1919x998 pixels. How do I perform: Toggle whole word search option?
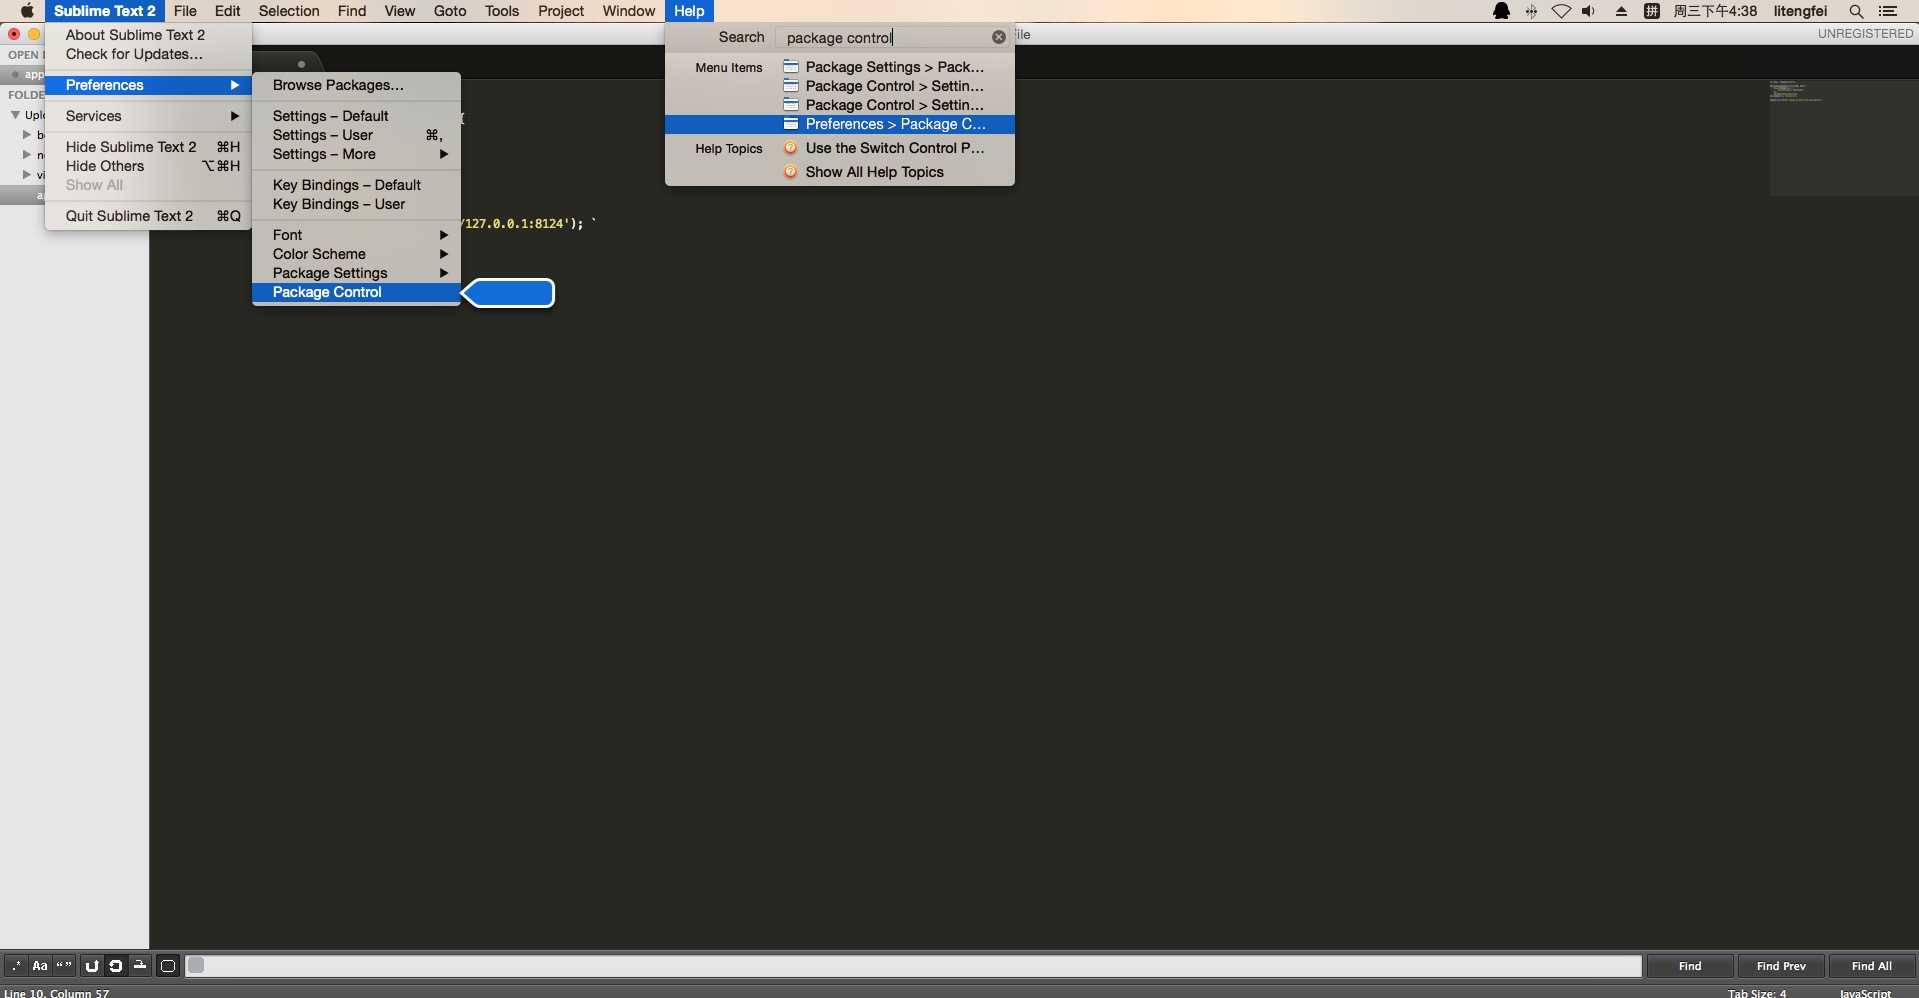[x=64, y=966]
